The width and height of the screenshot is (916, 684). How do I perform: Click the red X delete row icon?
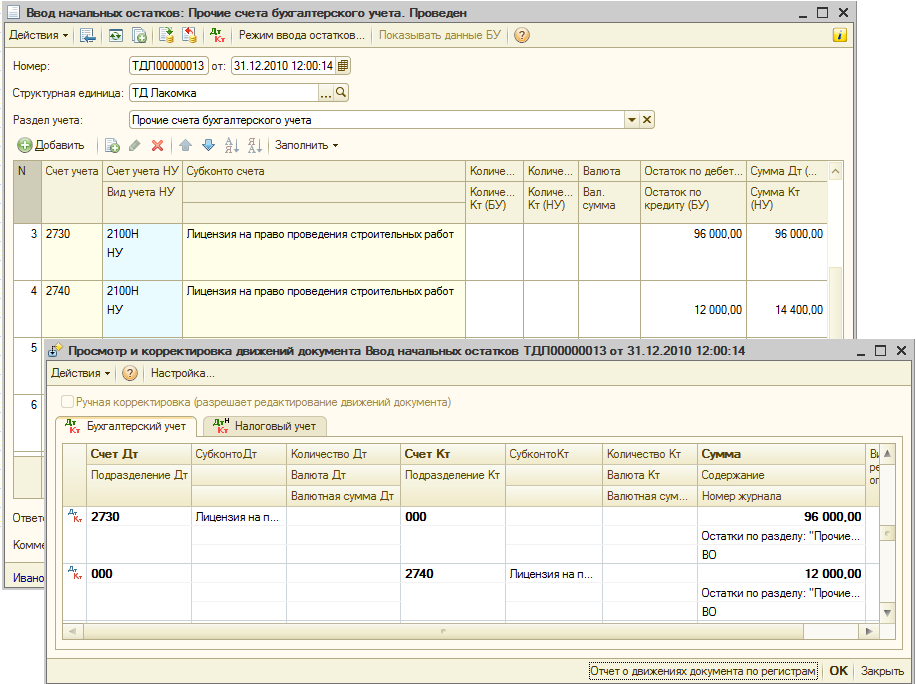pos(157,145)
